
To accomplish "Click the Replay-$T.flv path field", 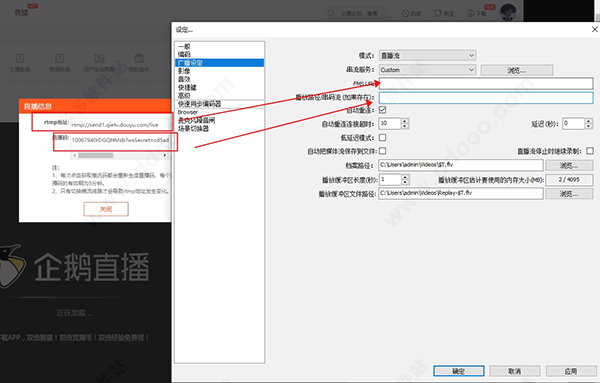I will pos(461,193).
